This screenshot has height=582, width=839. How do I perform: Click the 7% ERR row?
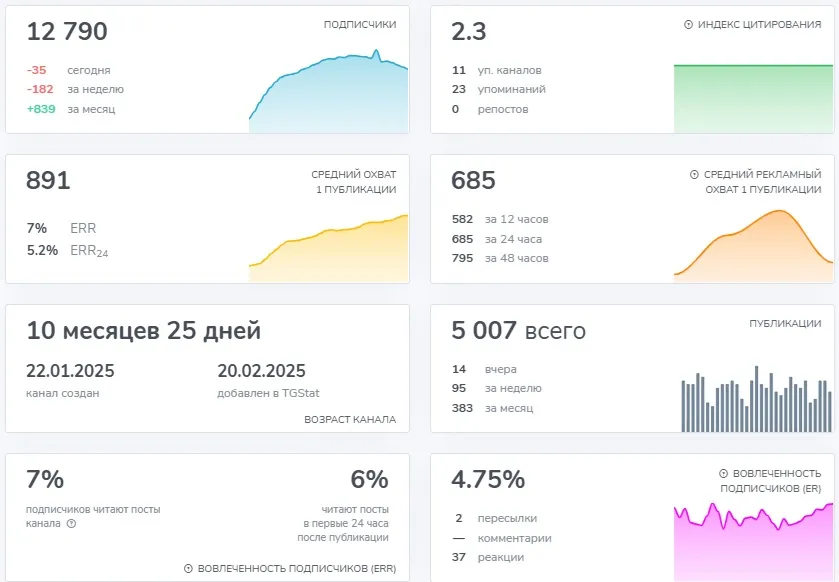(x=61, y=228)
